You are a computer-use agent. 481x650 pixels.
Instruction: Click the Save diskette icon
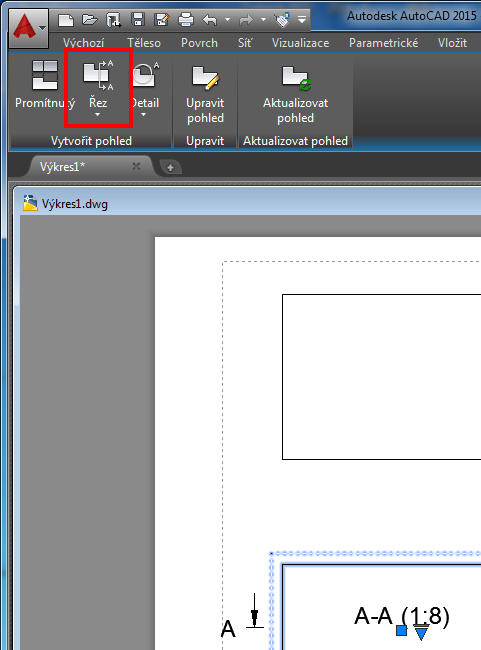137,19
